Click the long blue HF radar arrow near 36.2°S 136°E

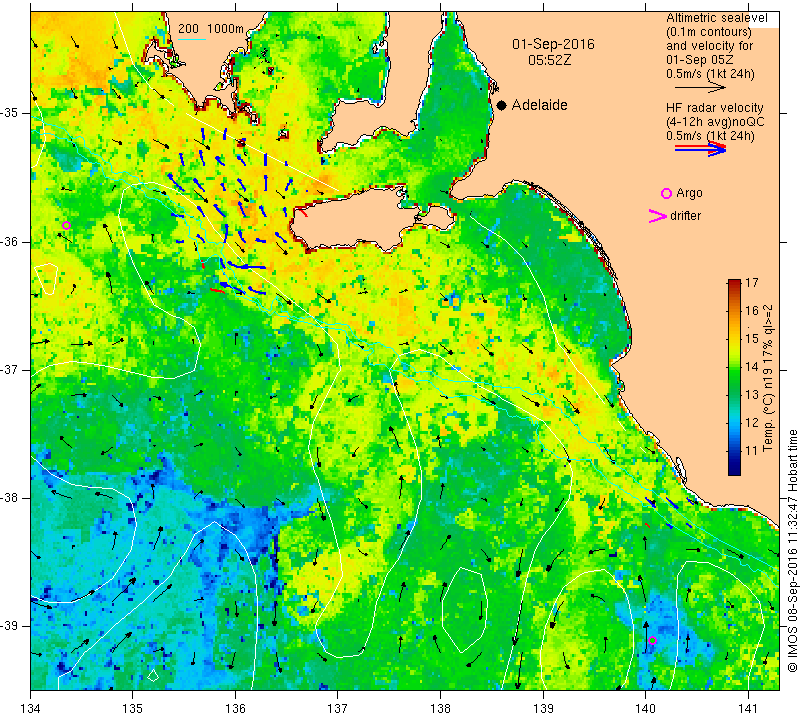(246, 266)
